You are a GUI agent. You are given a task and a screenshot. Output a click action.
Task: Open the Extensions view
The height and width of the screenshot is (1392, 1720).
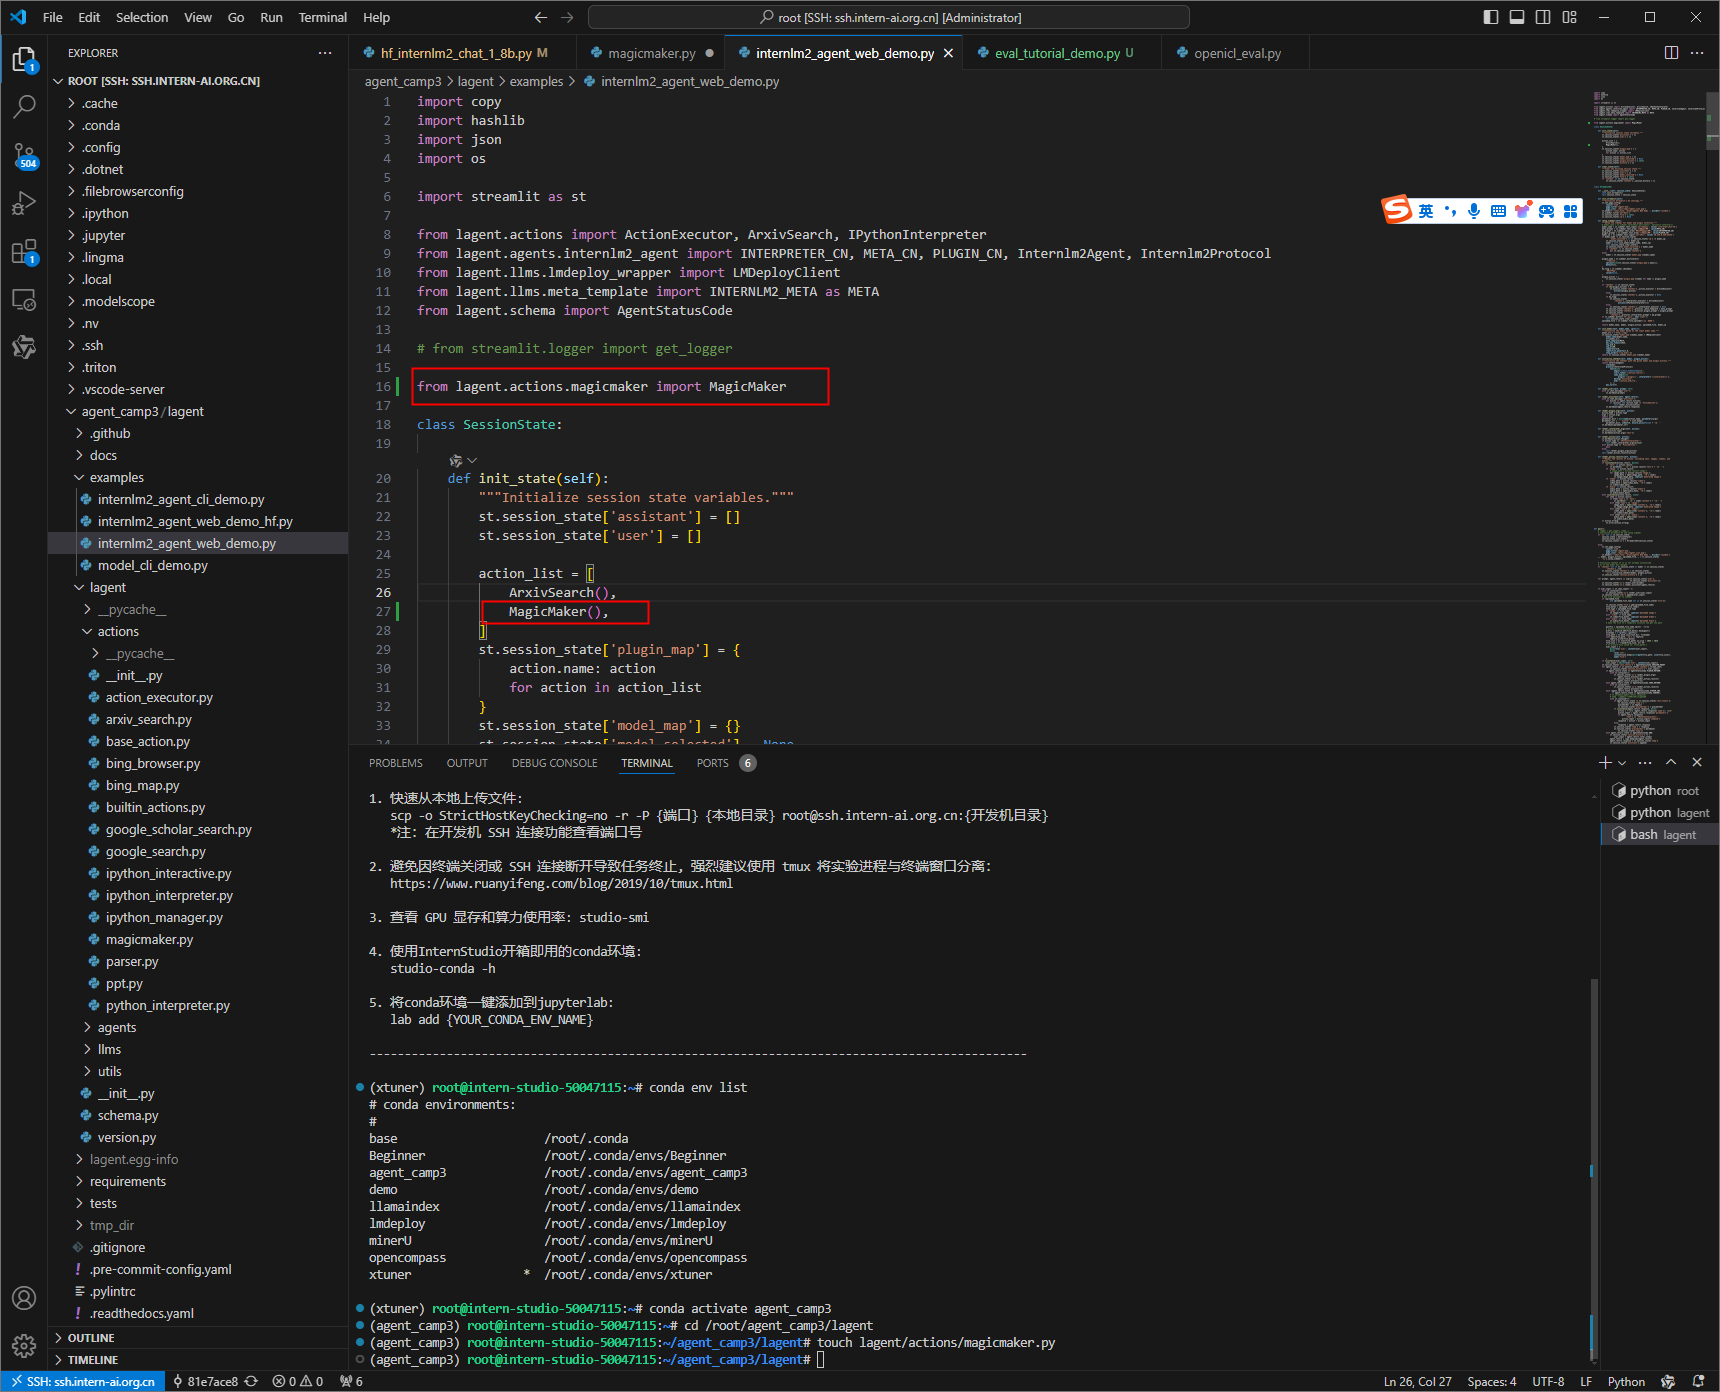[x=24, y=251]
